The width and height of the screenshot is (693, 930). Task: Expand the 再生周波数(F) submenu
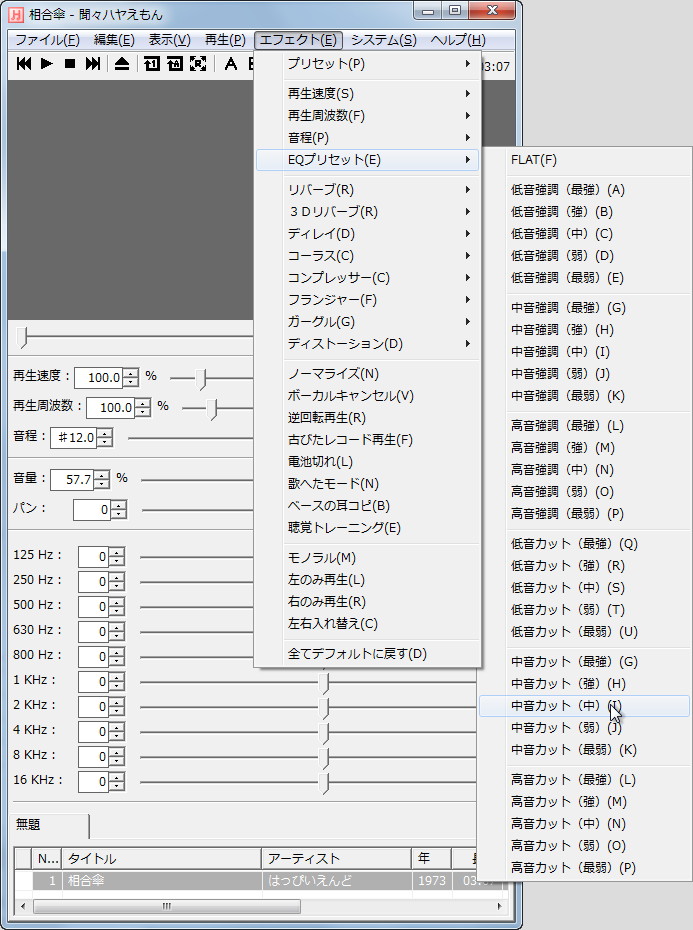click(x=367, y=116)
